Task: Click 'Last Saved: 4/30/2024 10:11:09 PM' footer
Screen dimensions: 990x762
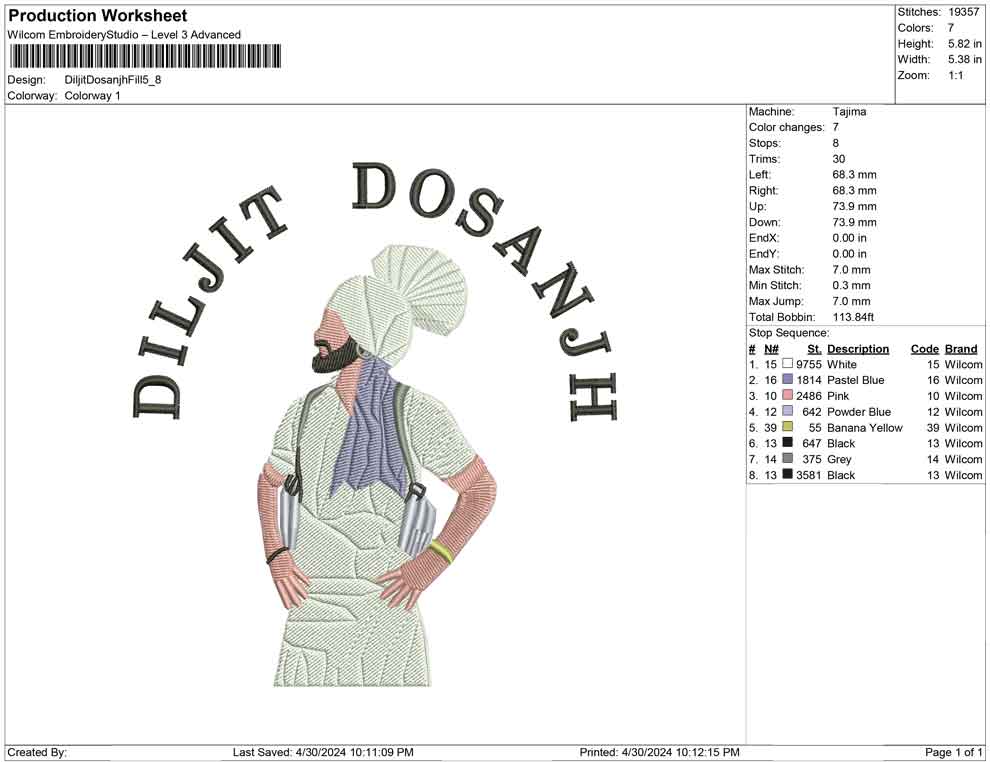Action: [x=323, y=752]
